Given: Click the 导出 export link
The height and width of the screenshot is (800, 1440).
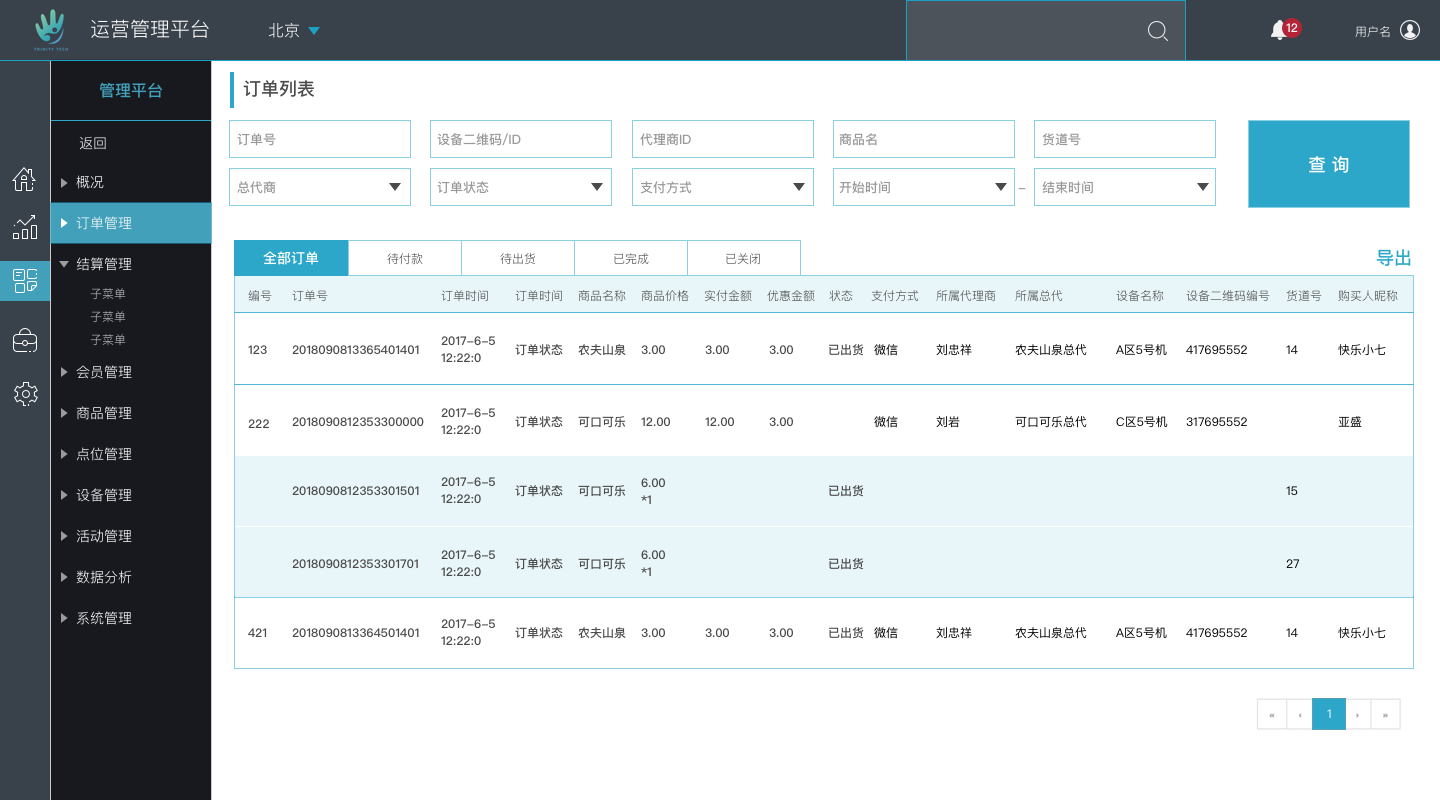Looking at the screenshot, I should coord(1393,258).
